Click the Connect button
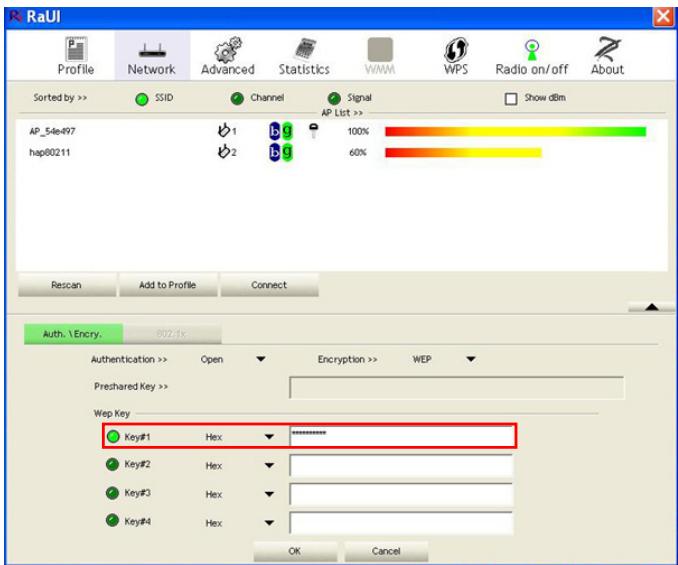The height and width of the screenshot is (565, 678). coord(269,285)
